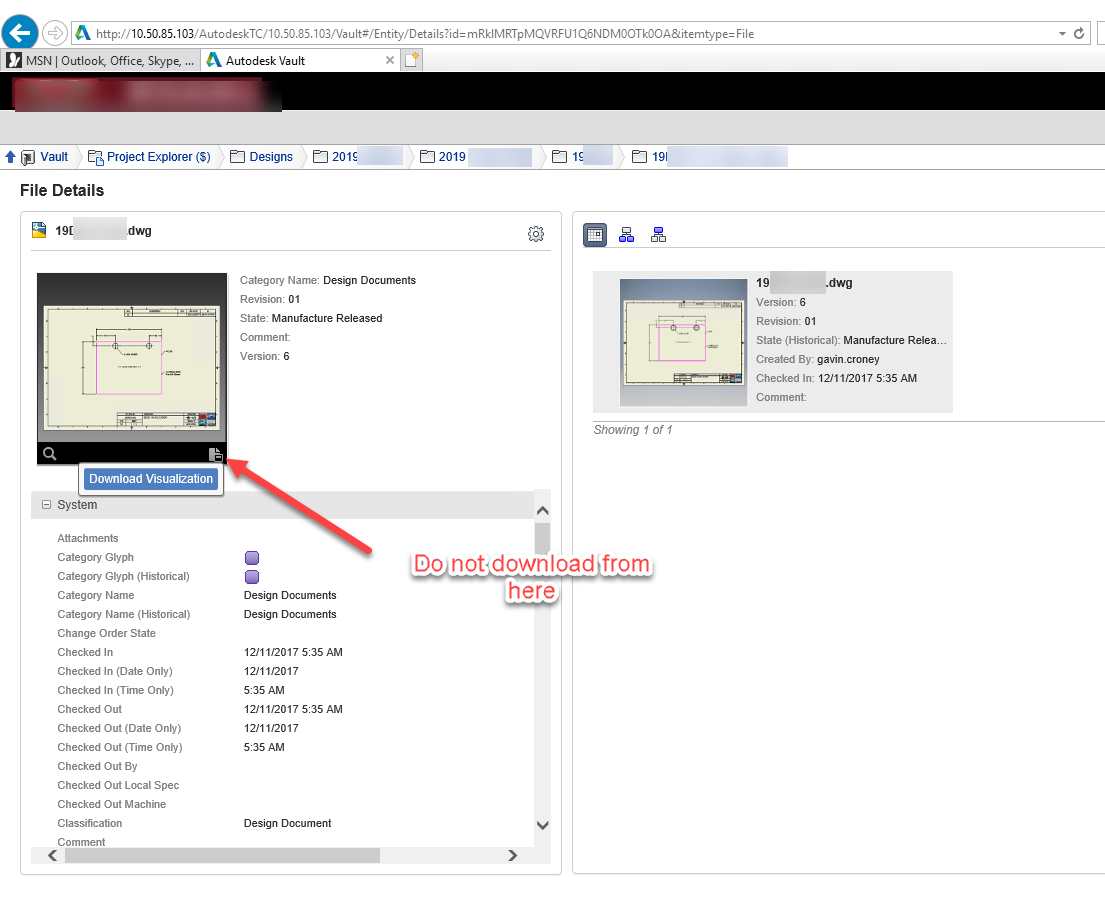Click the properties scroll up arrow
Viewport: 1105px width, 901px height.
[x=542, y=510]
